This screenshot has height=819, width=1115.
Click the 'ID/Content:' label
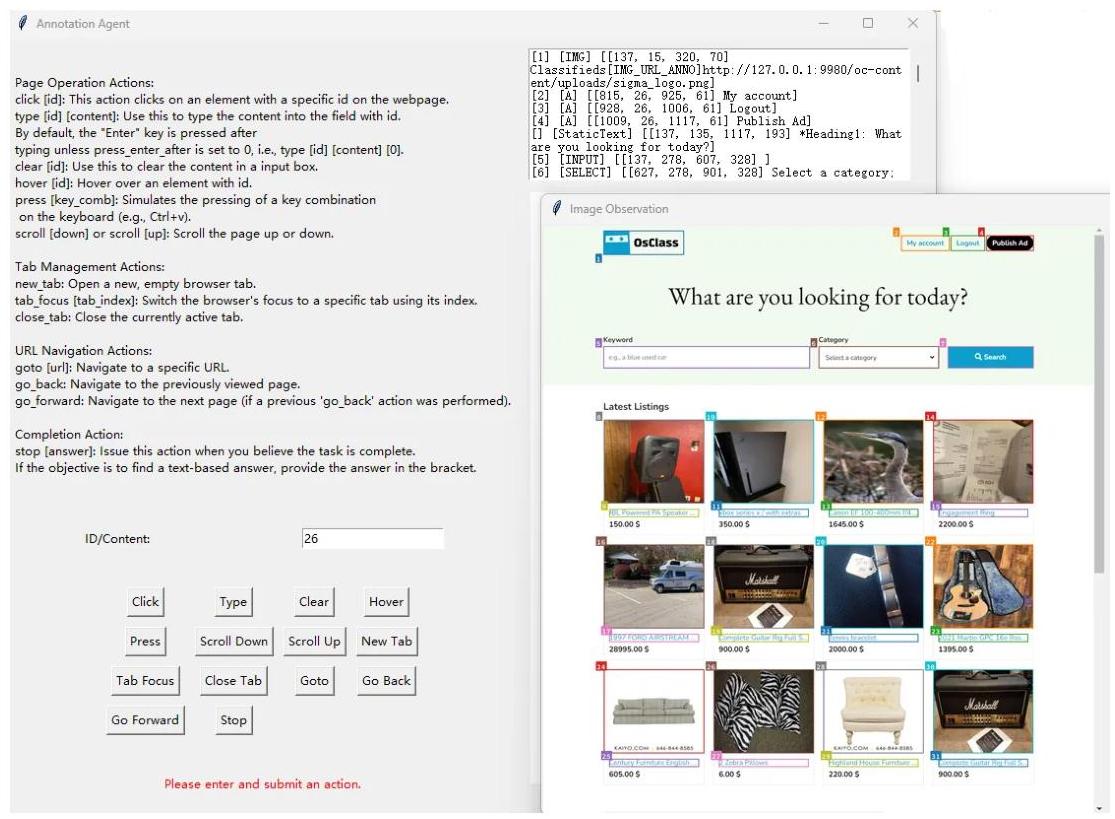coord(117,539)
